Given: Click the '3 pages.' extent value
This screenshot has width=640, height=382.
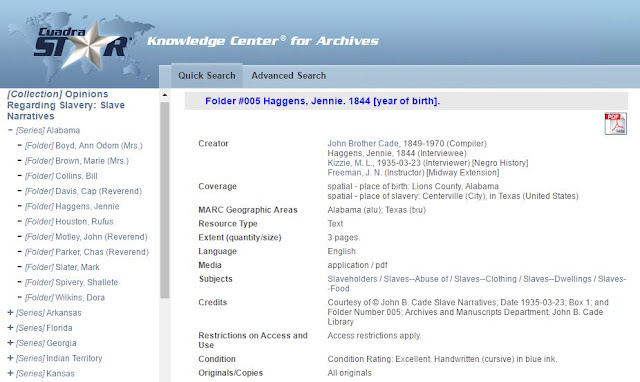Looking at the screenshot, I should [344, 238].
